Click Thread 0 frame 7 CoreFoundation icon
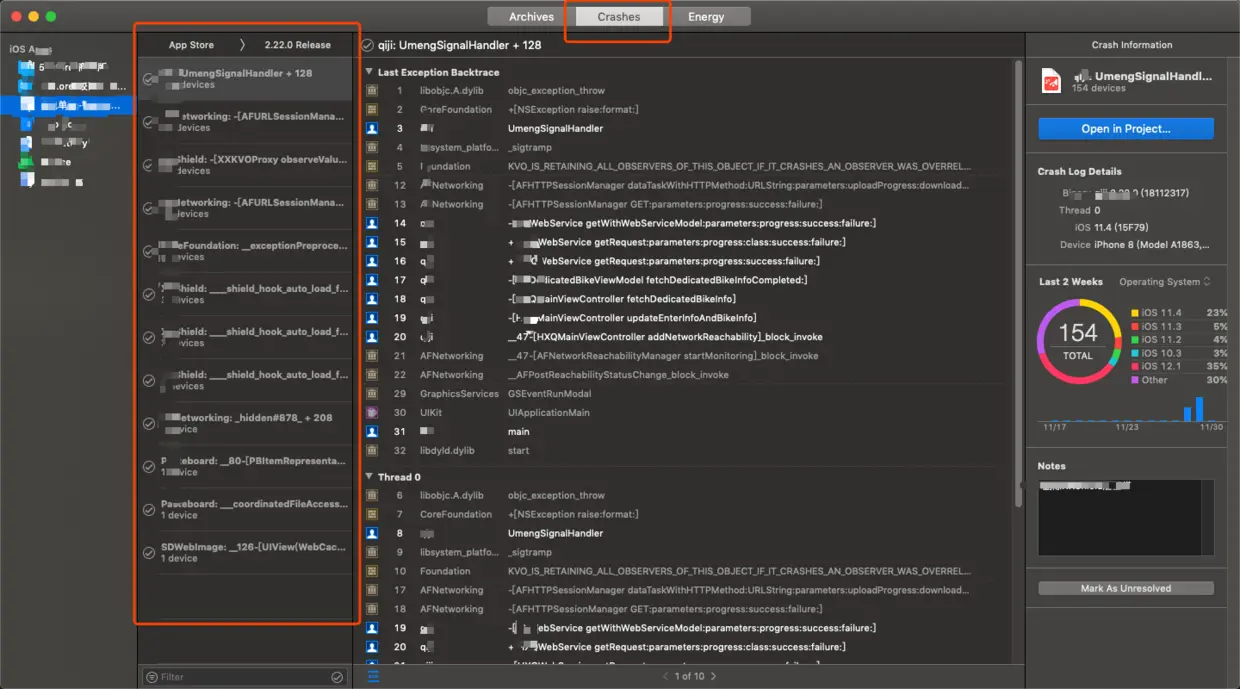1240x689 pixels. pos(372,515)
